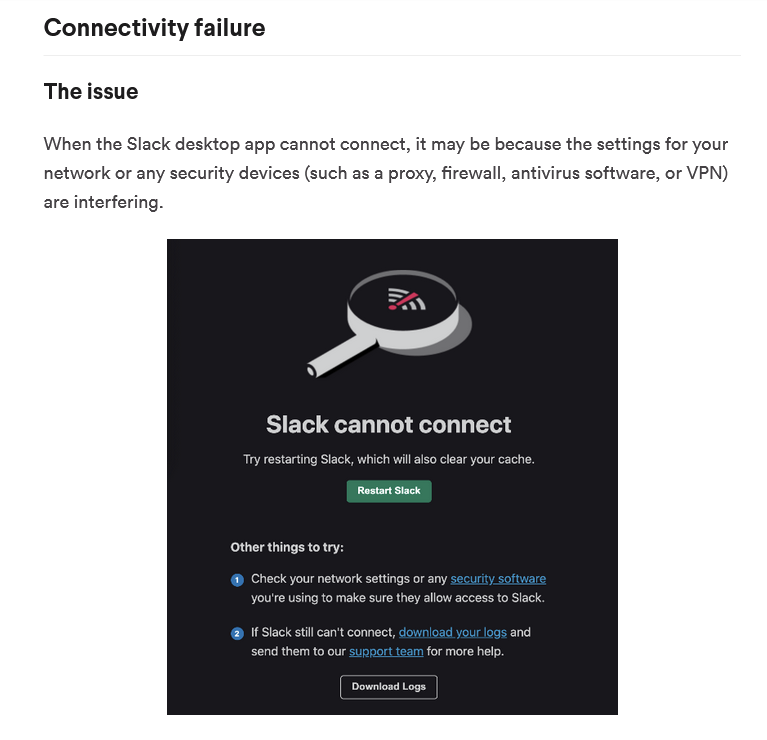Click the divider line under Connectivity failure
The image size is (767, 740).
[x=392, y=55]
